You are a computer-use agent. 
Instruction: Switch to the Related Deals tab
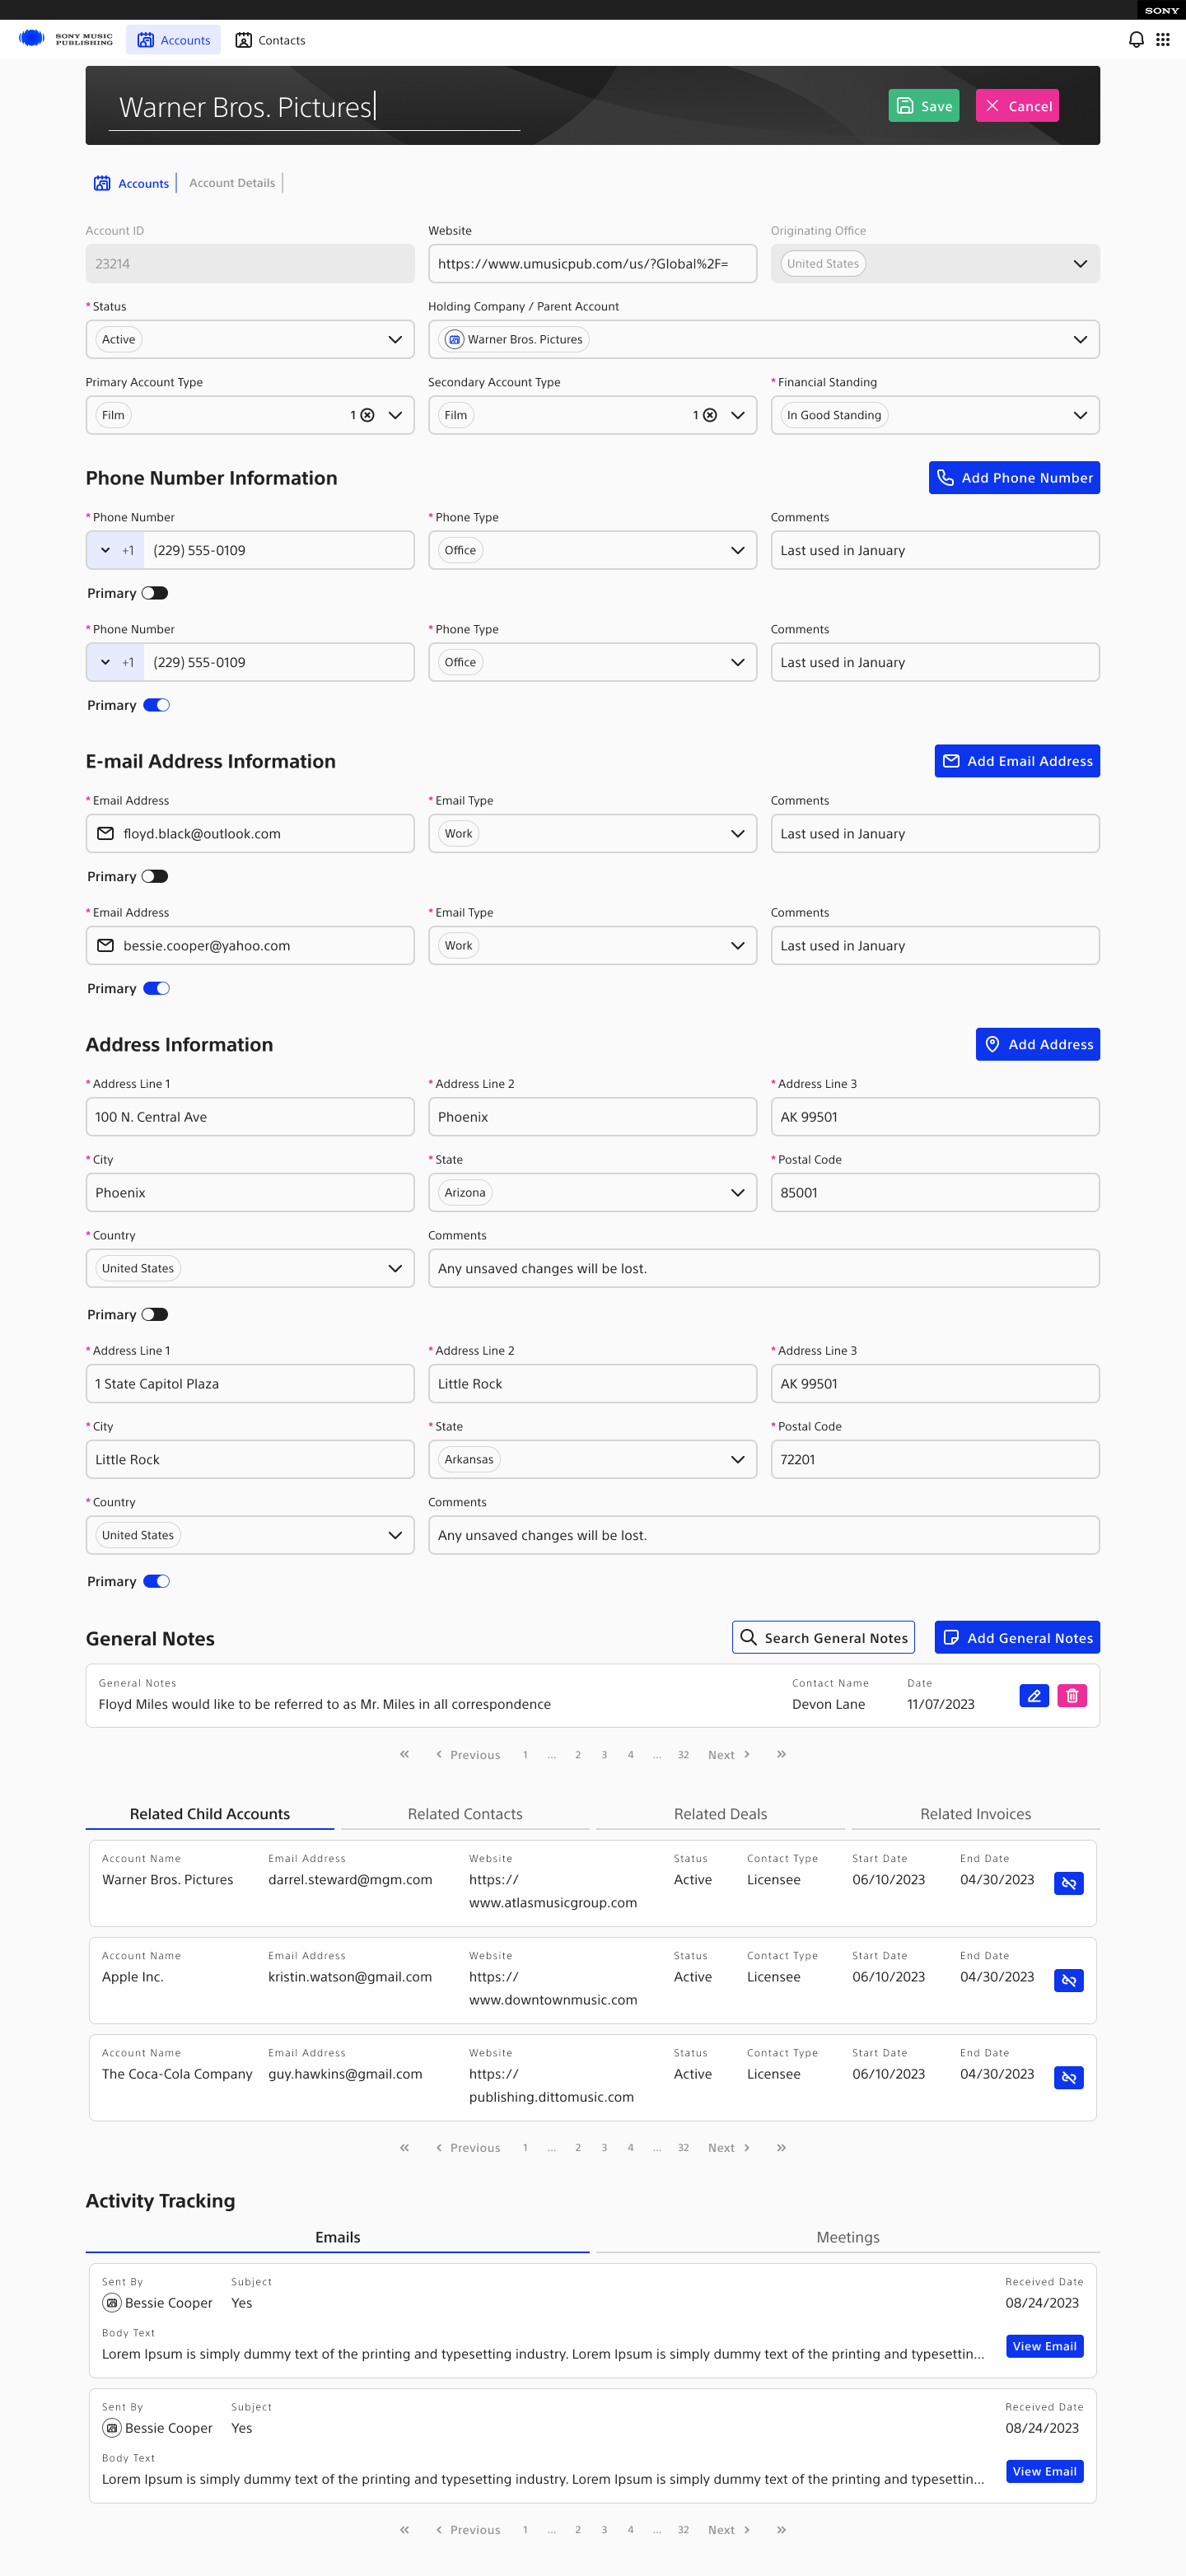[x=720, y=1814]
